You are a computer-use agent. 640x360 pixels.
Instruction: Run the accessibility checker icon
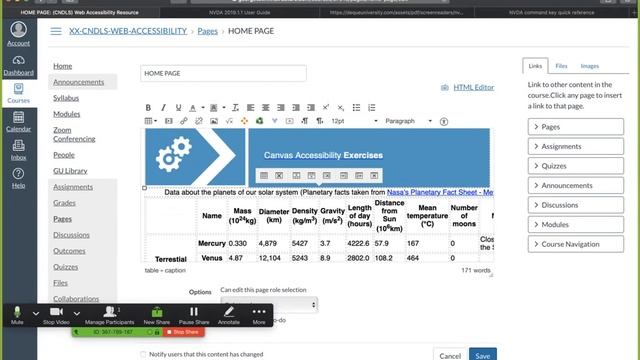(444, 121)
